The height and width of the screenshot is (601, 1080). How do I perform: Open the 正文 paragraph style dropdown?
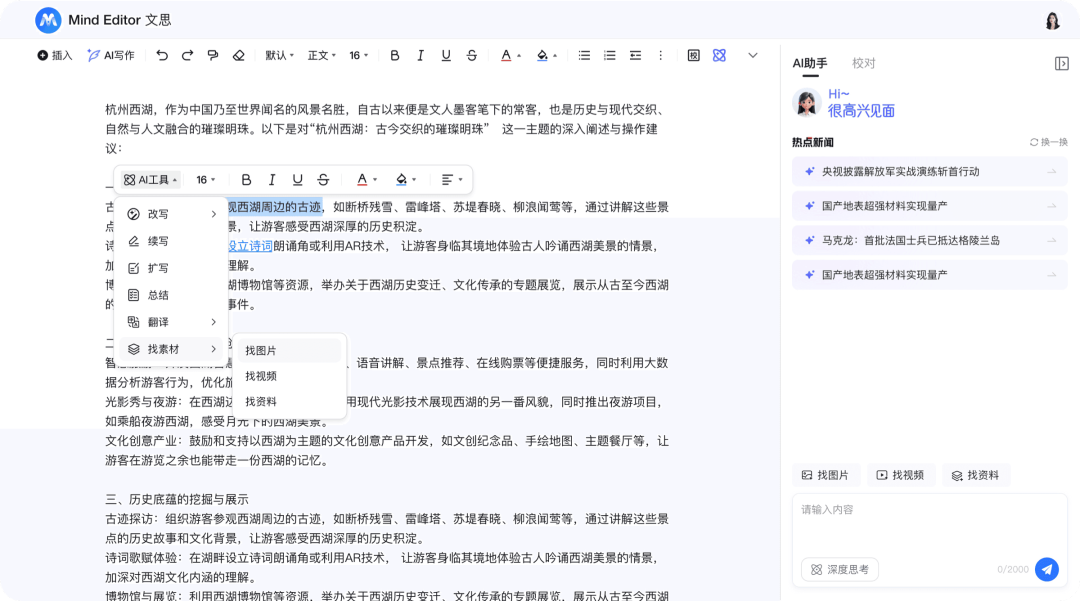coord(322,56)
